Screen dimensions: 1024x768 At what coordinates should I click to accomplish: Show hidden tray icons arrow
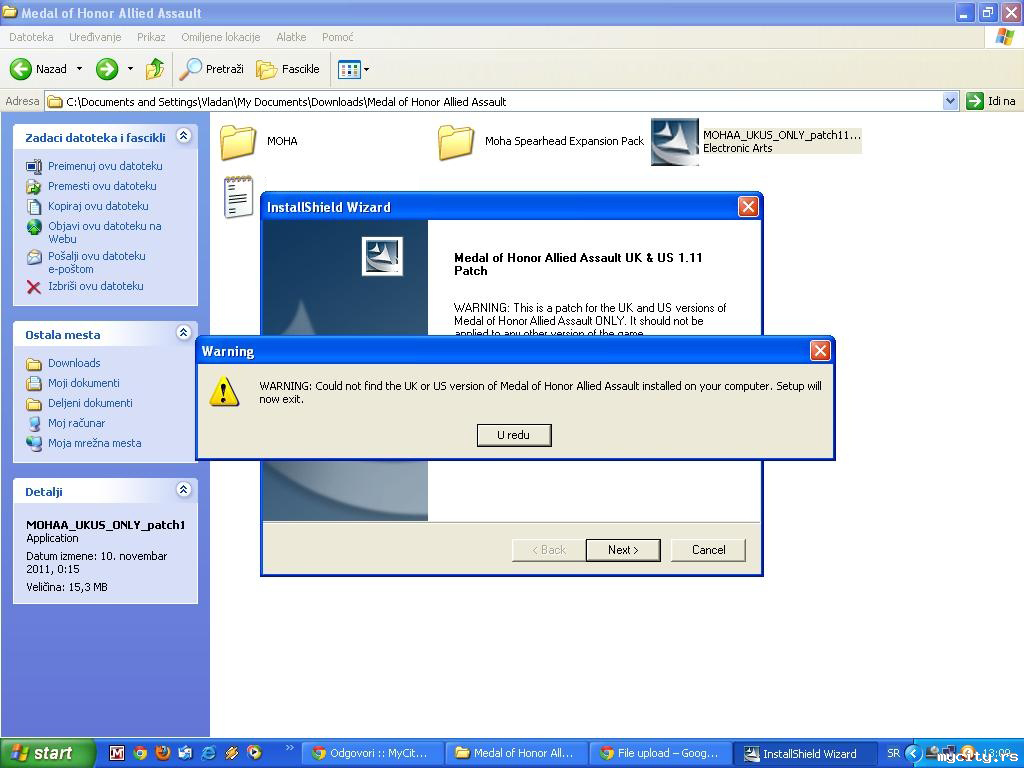click(914, 753)
